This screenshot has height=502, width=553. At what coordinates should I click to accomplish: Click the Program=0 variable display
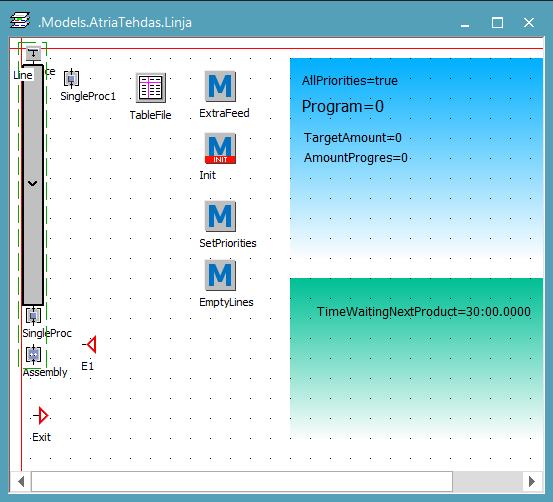pyautogui.click(x=343, y=106)
